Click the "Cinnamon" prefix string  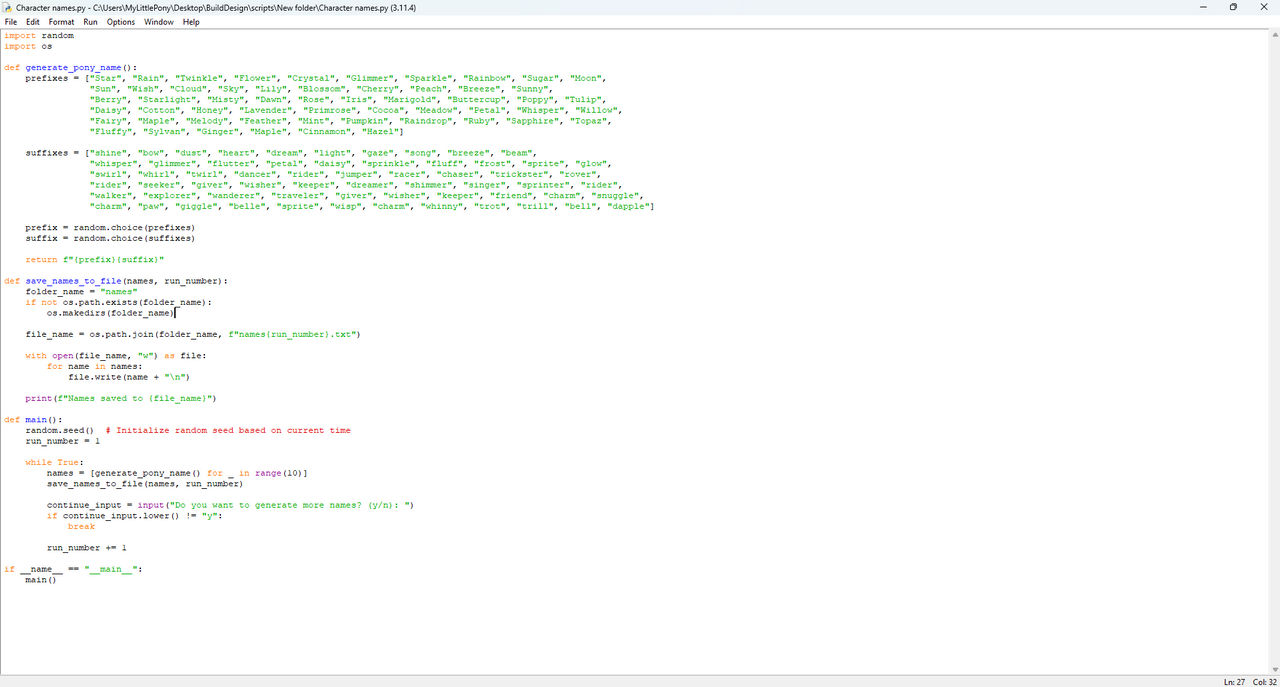click(326, 132)
